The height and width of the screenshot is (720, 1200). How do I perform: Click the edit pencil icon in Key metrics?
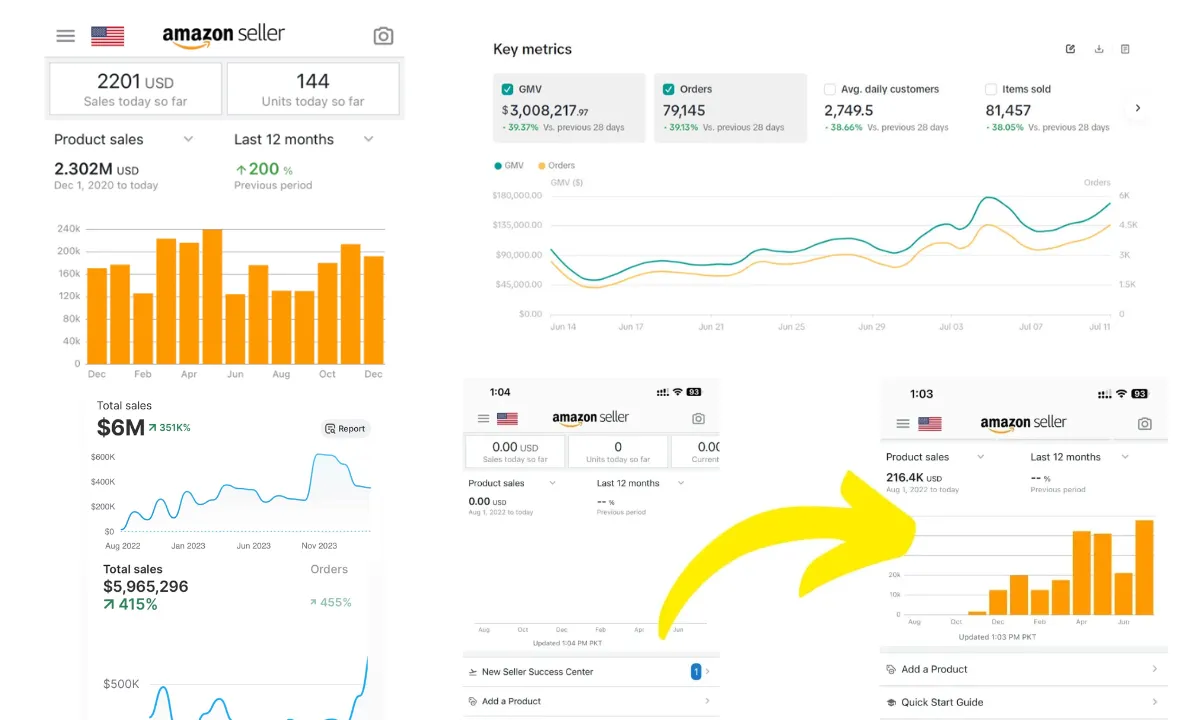[1071, 49]
